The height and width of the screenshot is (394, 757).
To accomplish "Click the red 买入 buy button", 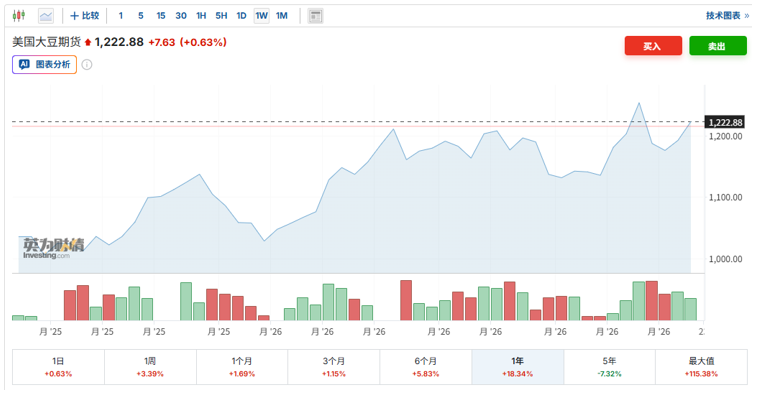I will click(653, 46).
